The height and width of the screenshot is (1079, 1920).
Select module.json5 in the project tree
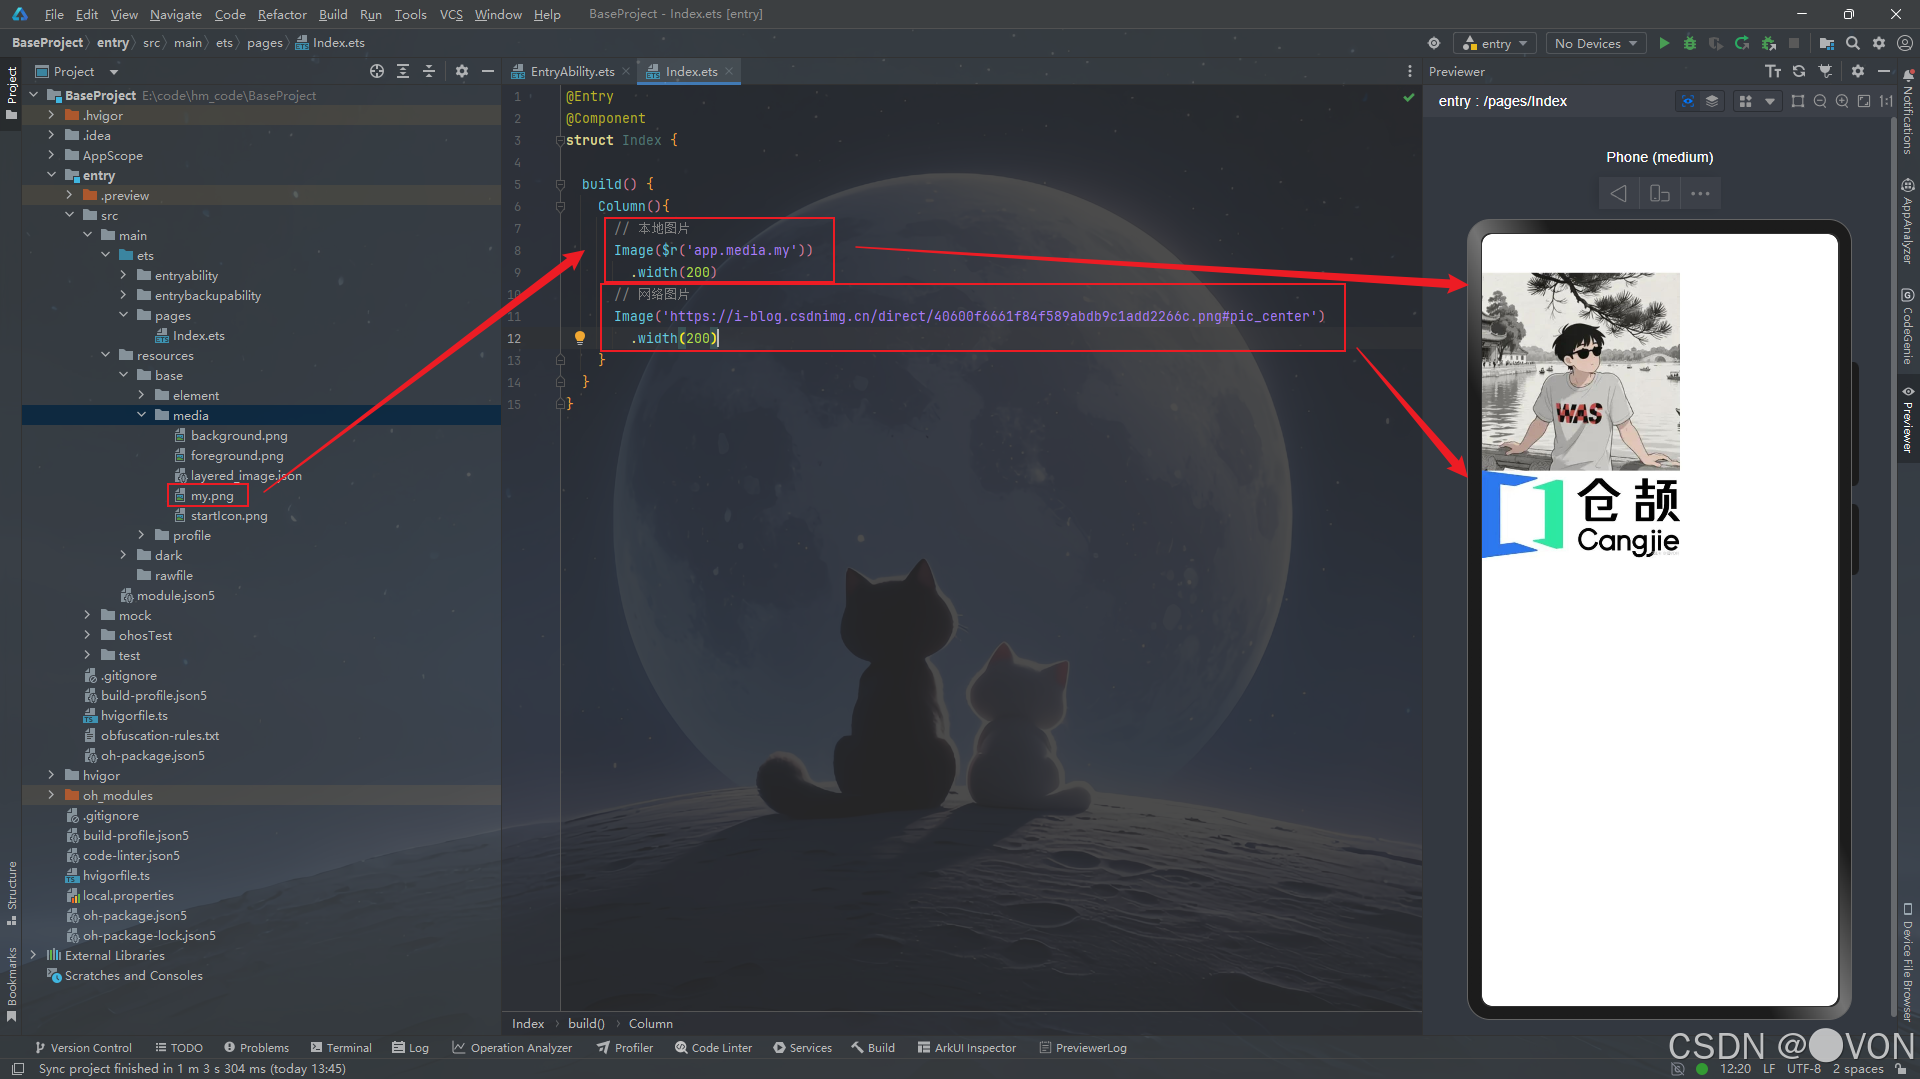(x=175, y=595)
